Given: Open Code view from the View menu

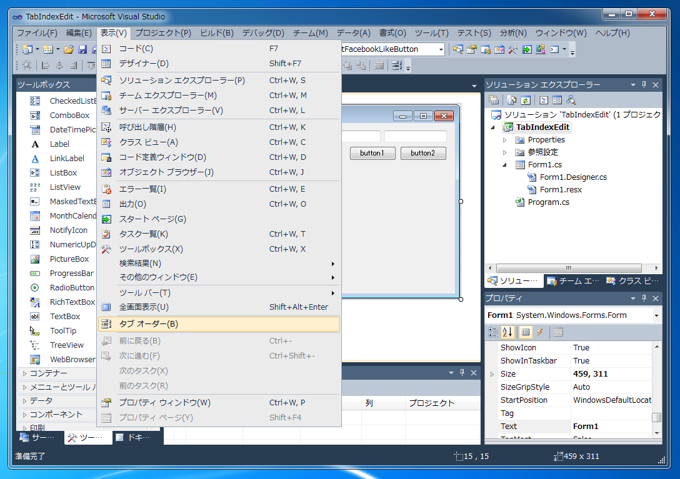Looking at the screenshot, I should 219,49.
